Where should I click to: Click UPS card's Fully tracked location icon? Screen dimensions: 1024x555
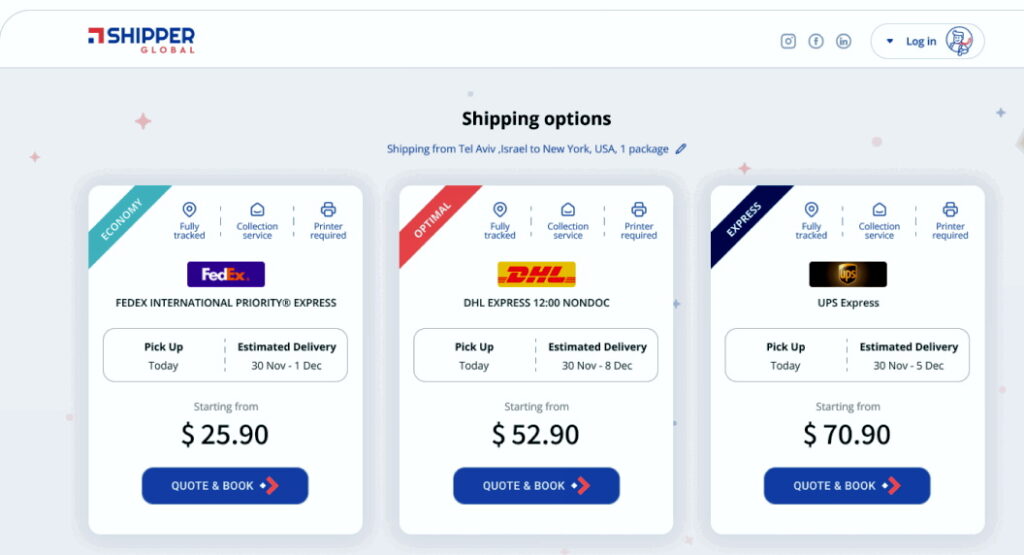click(x=811, y=210)
